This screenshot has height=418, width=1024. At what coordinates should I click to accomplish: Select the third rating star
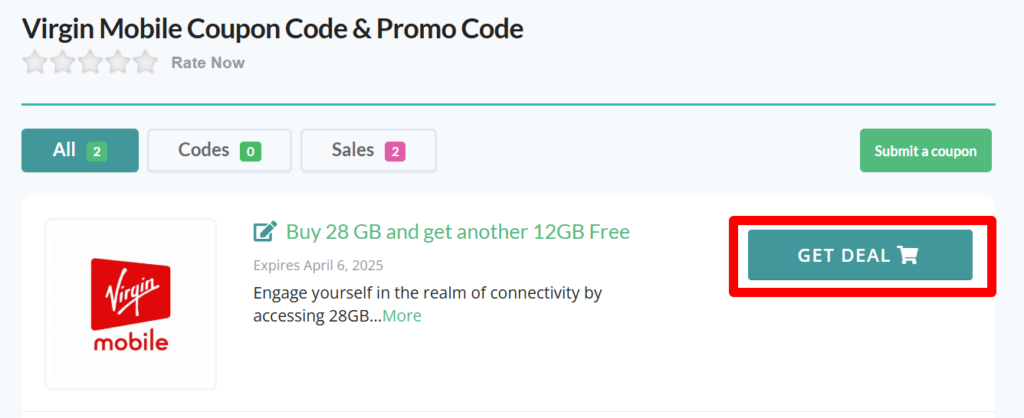point(91,62)
